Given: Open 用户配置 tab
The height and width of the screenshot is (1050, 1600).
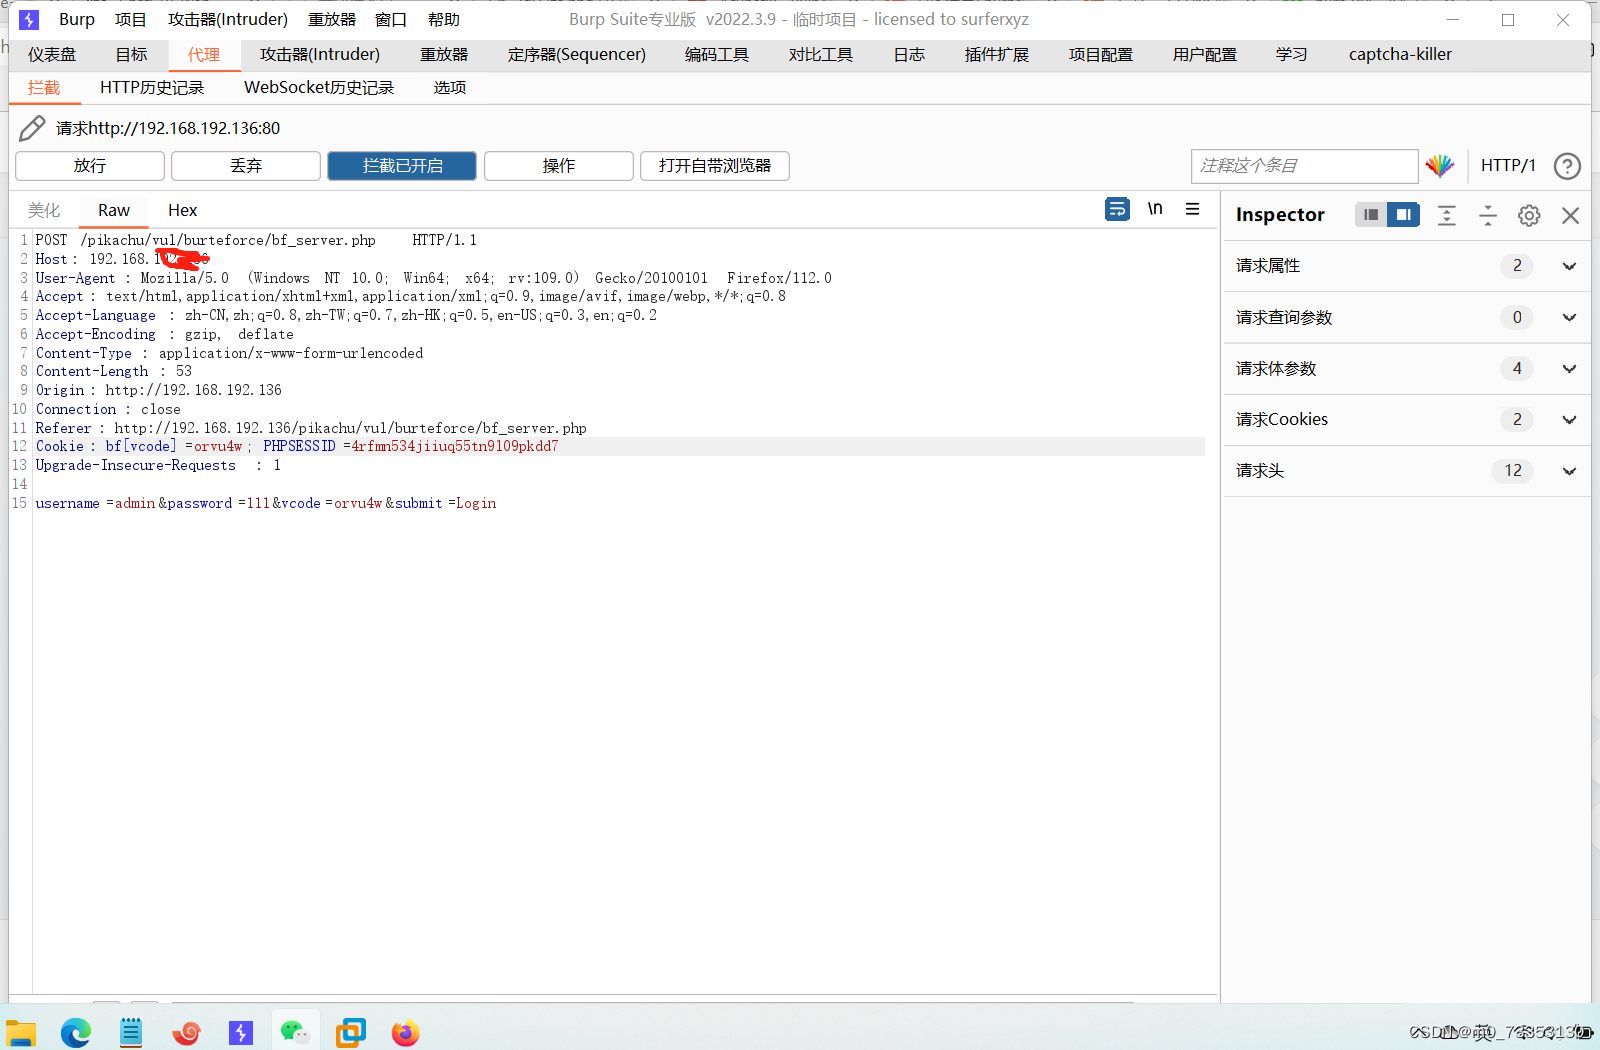Looking at the screenshot, I should pos(1205,55).
